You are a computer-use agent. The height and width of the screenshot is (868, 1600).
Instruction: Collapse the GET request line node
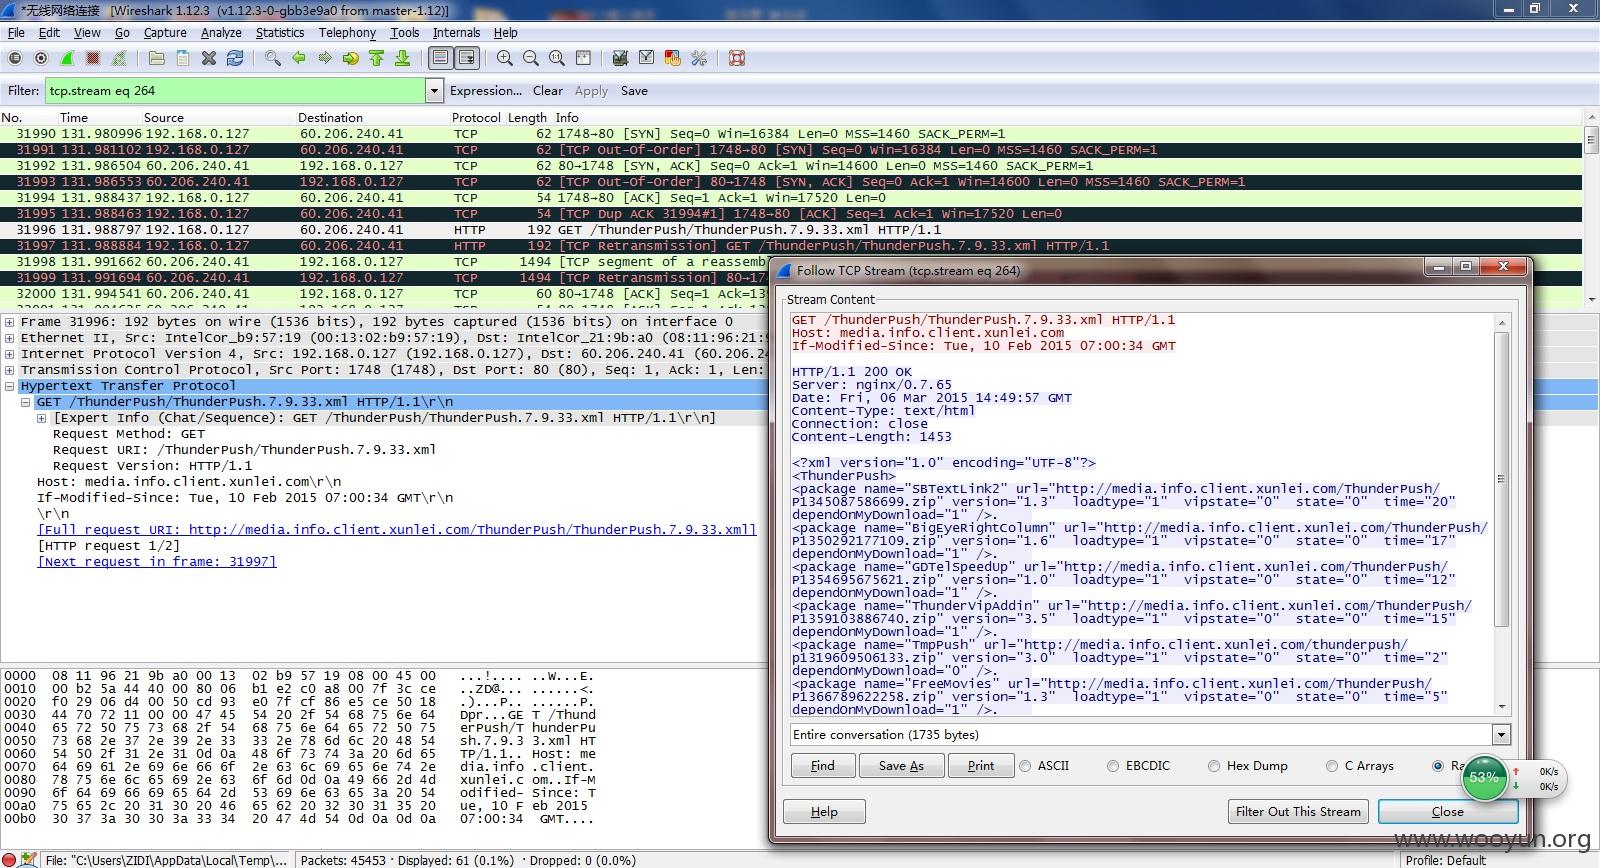pyautogui.click(x=26, y=402)
